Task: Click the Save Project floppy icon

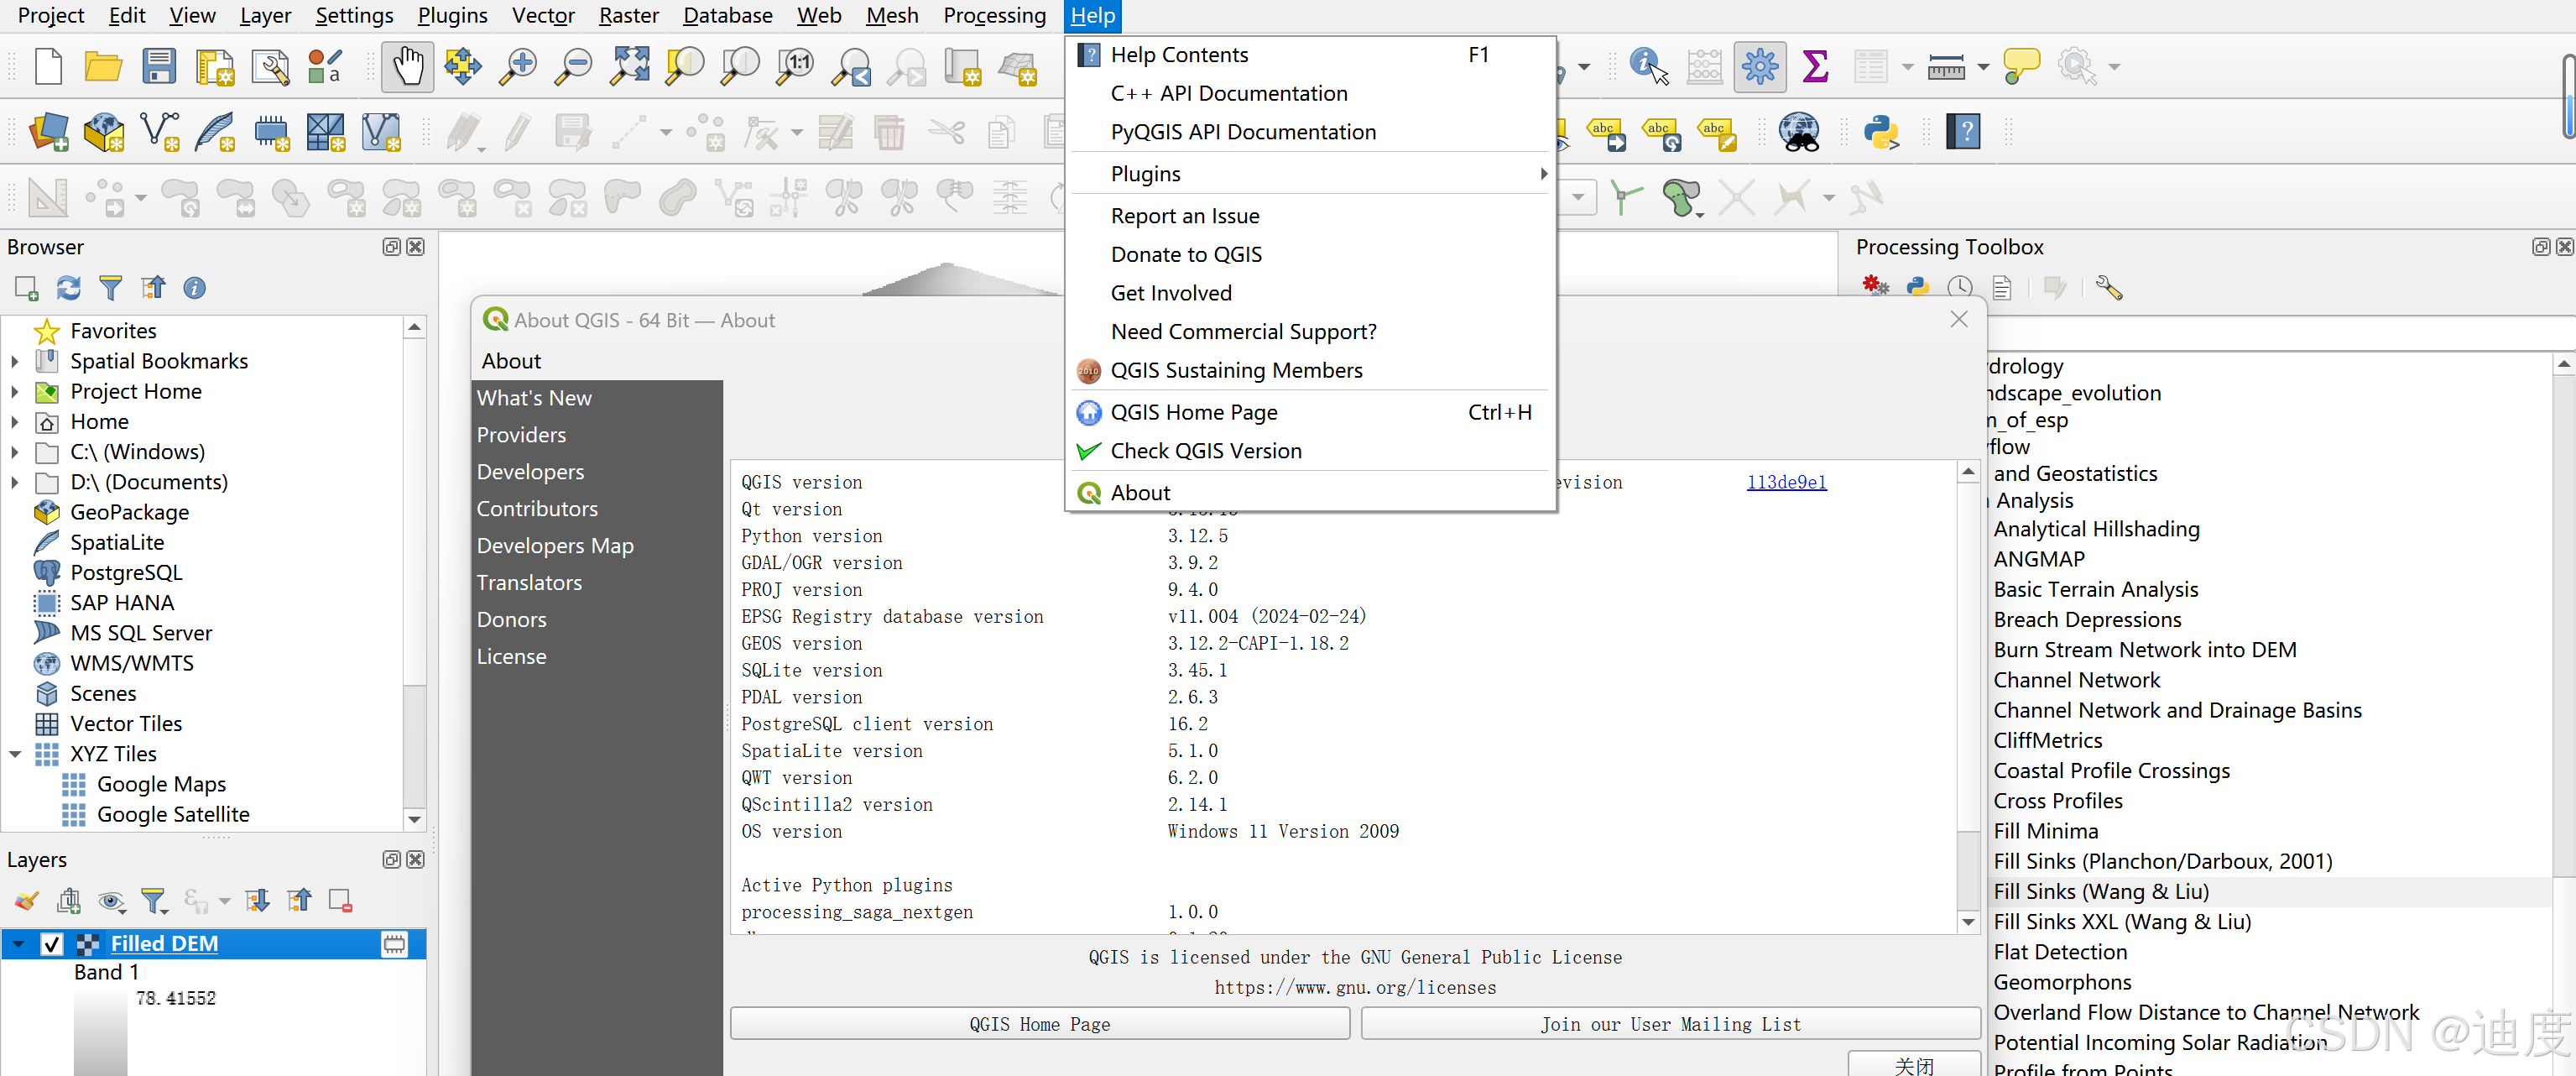Action: coord(159,67)
